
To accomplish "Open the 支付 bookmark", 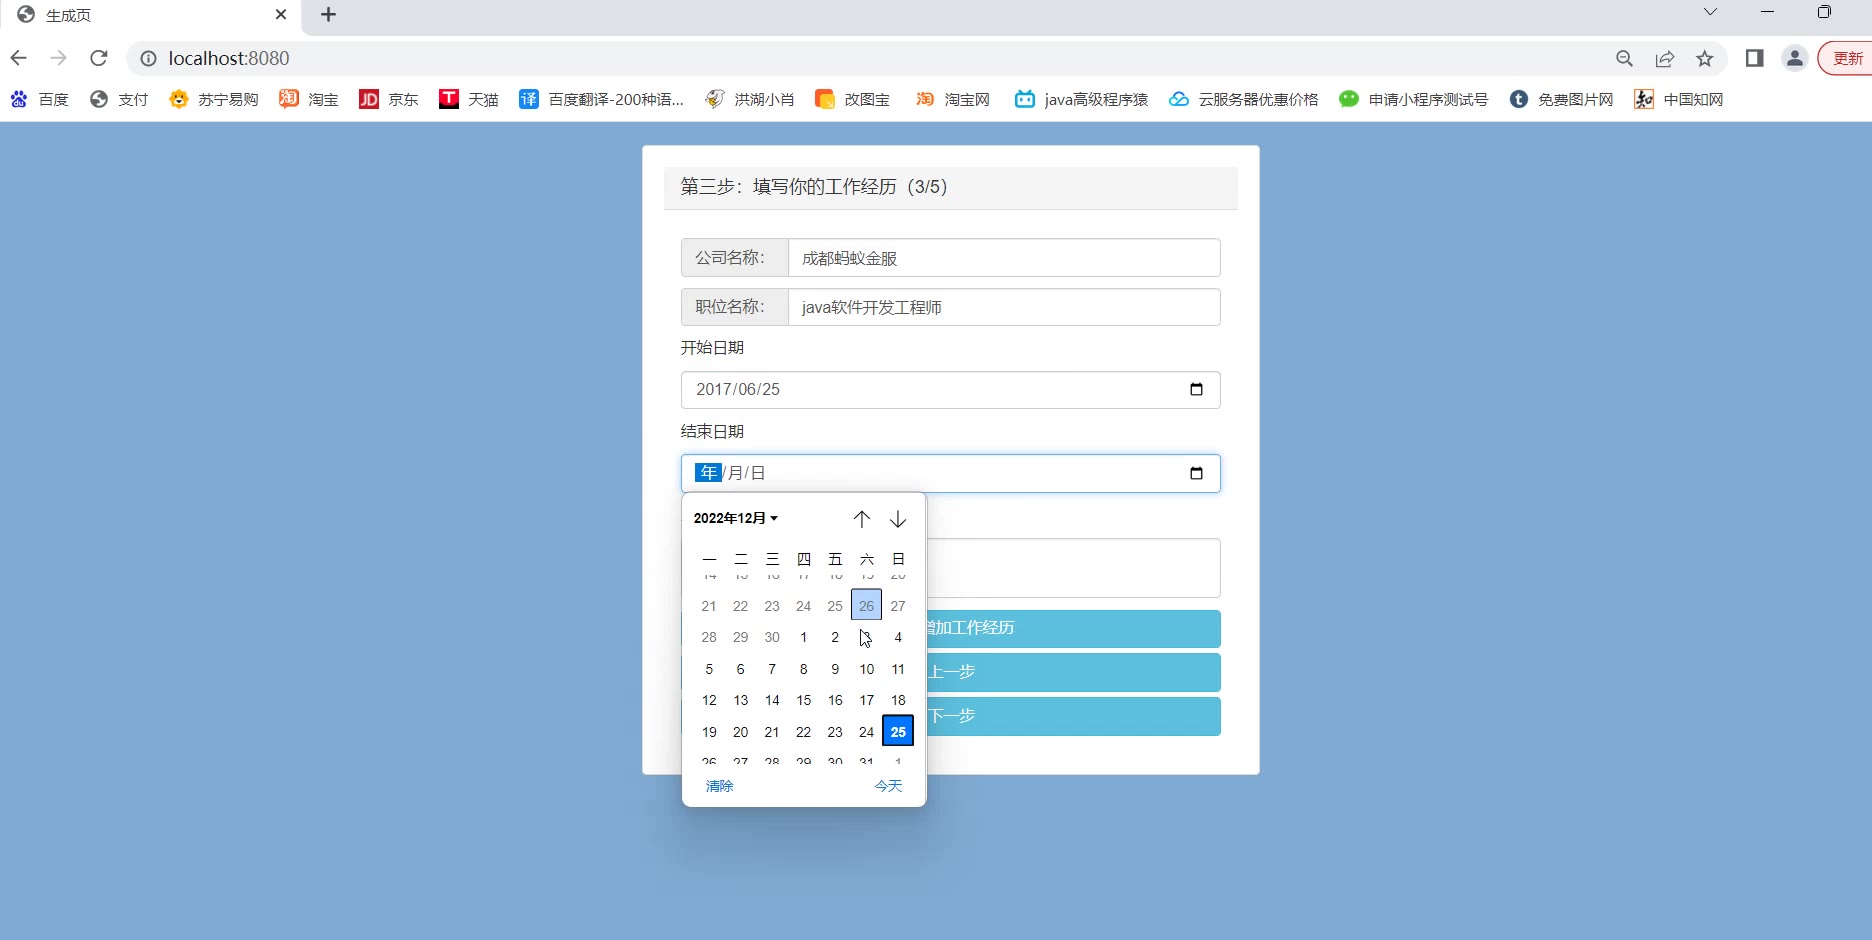I will pyautogui.click(x=119, y=99).
